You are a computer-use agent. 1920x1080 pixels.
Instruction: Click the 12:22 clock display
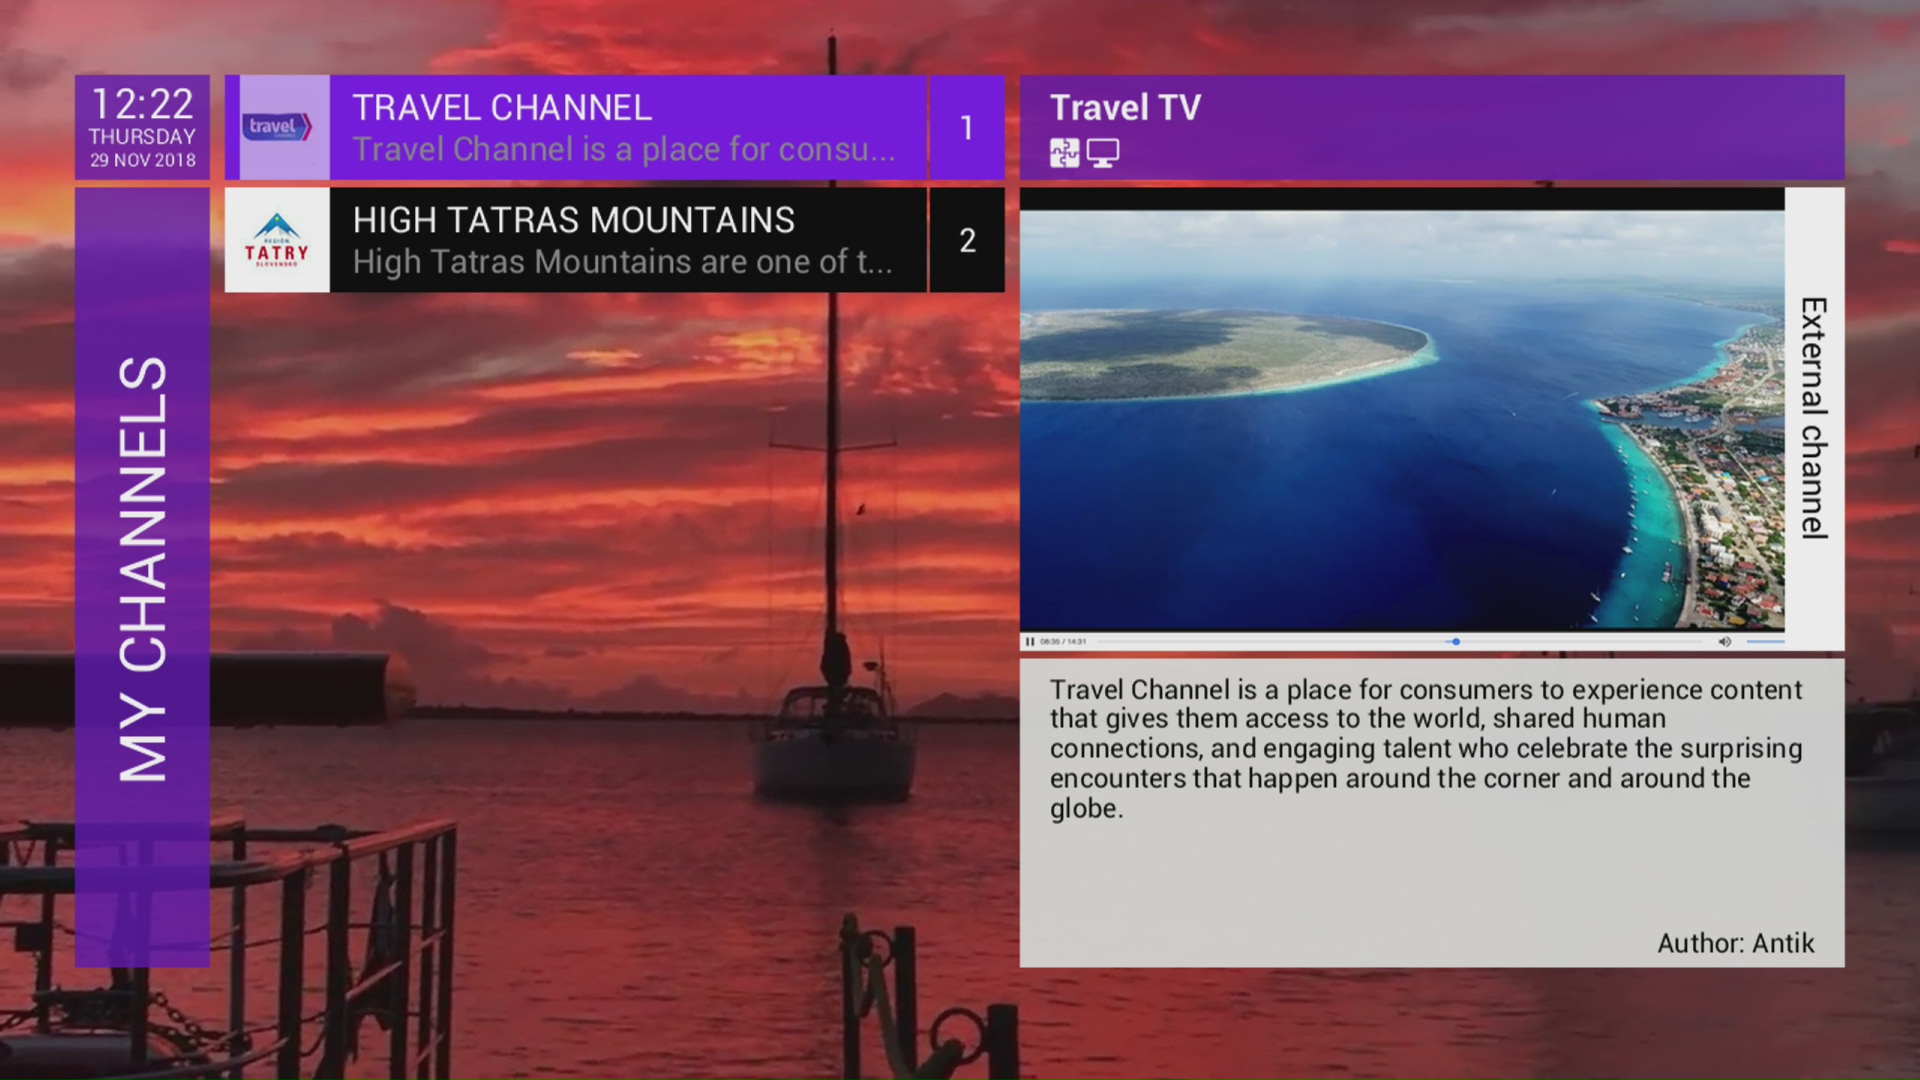(x=142, y=104)
